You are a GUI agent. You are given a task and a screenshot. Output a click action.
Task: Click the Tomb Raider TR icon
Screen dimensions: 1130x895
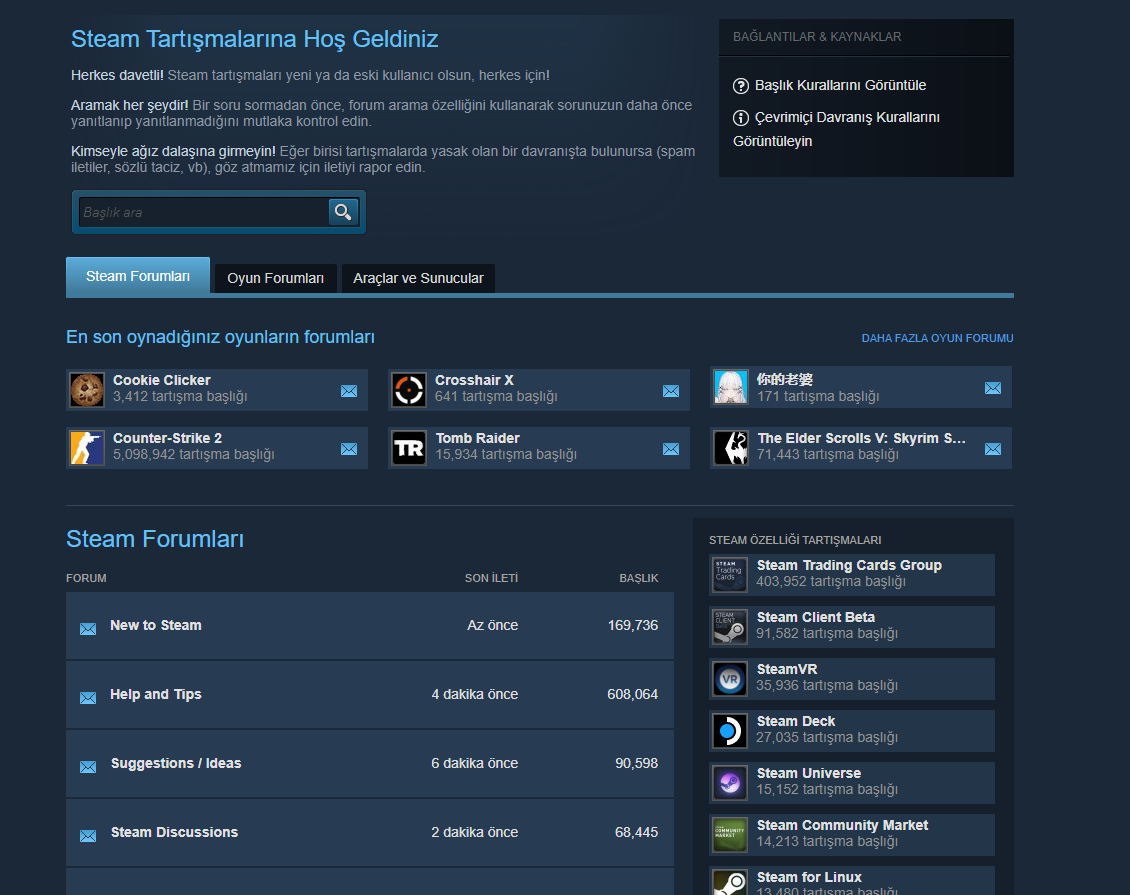[x=409, y=448]
